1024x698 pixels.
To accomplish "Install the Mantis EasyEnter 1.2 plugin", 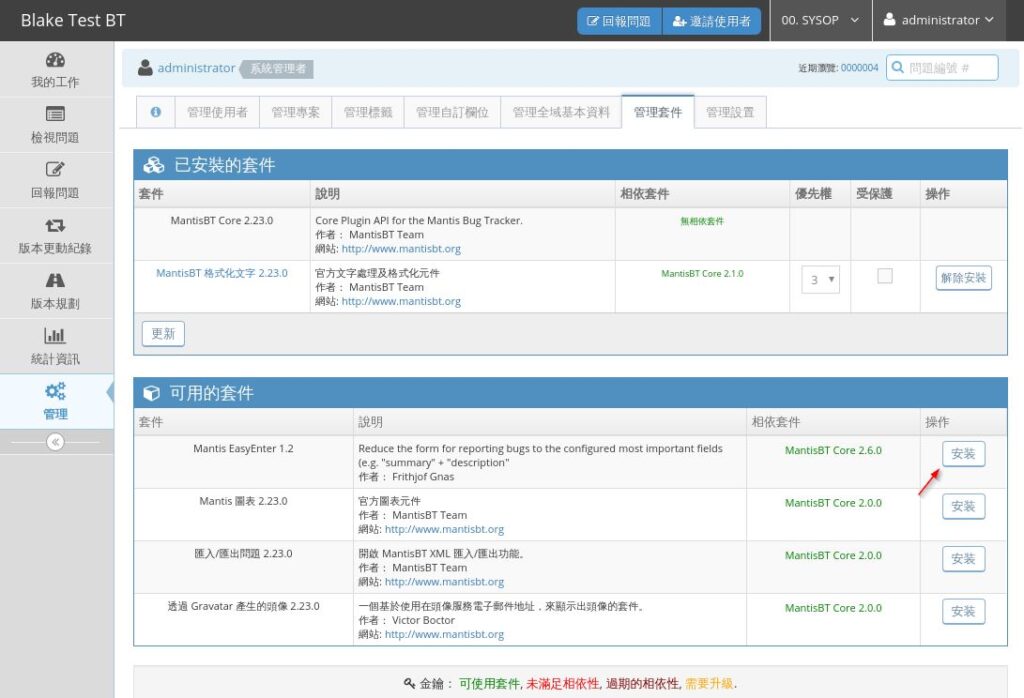I will pyautogui.click(x=963, y=454).
